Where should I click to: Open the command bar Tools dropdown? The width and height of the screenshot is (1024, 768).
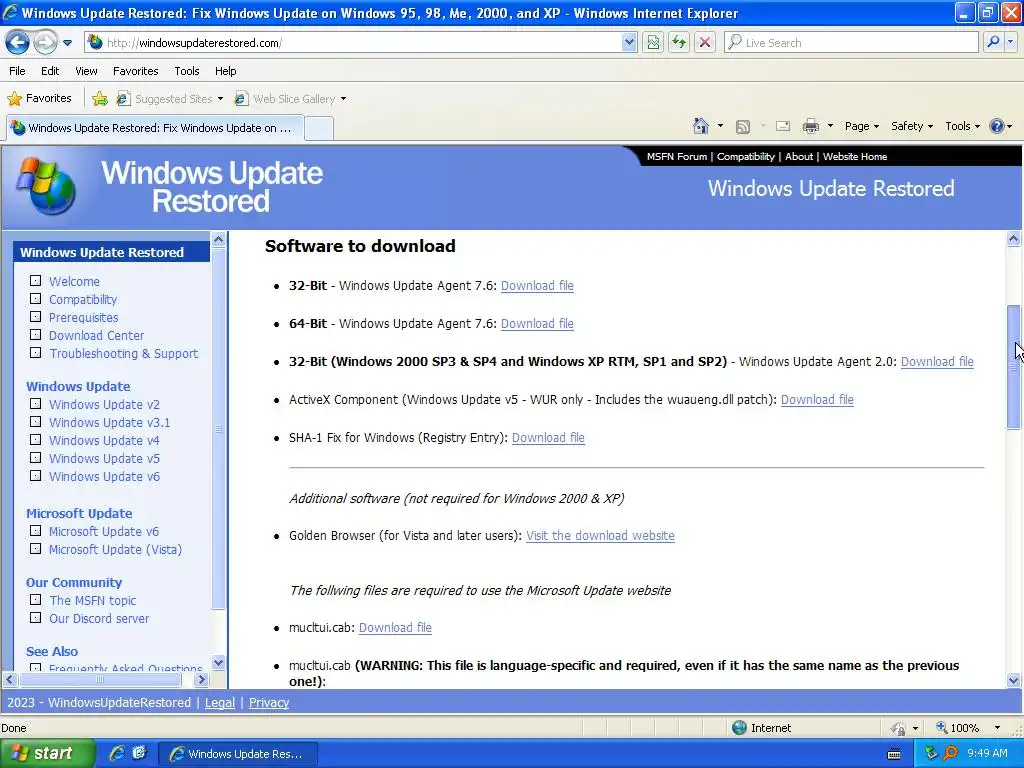(x=962, y=127)
